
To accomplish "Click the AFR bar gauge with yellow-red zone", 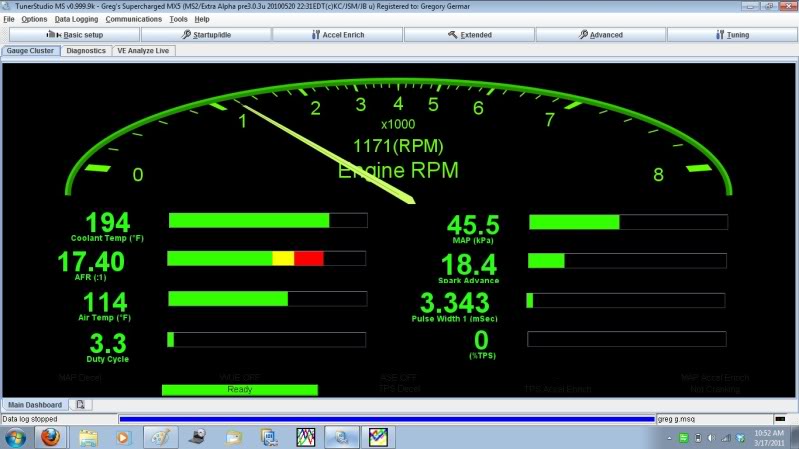I will coord(267,258).
